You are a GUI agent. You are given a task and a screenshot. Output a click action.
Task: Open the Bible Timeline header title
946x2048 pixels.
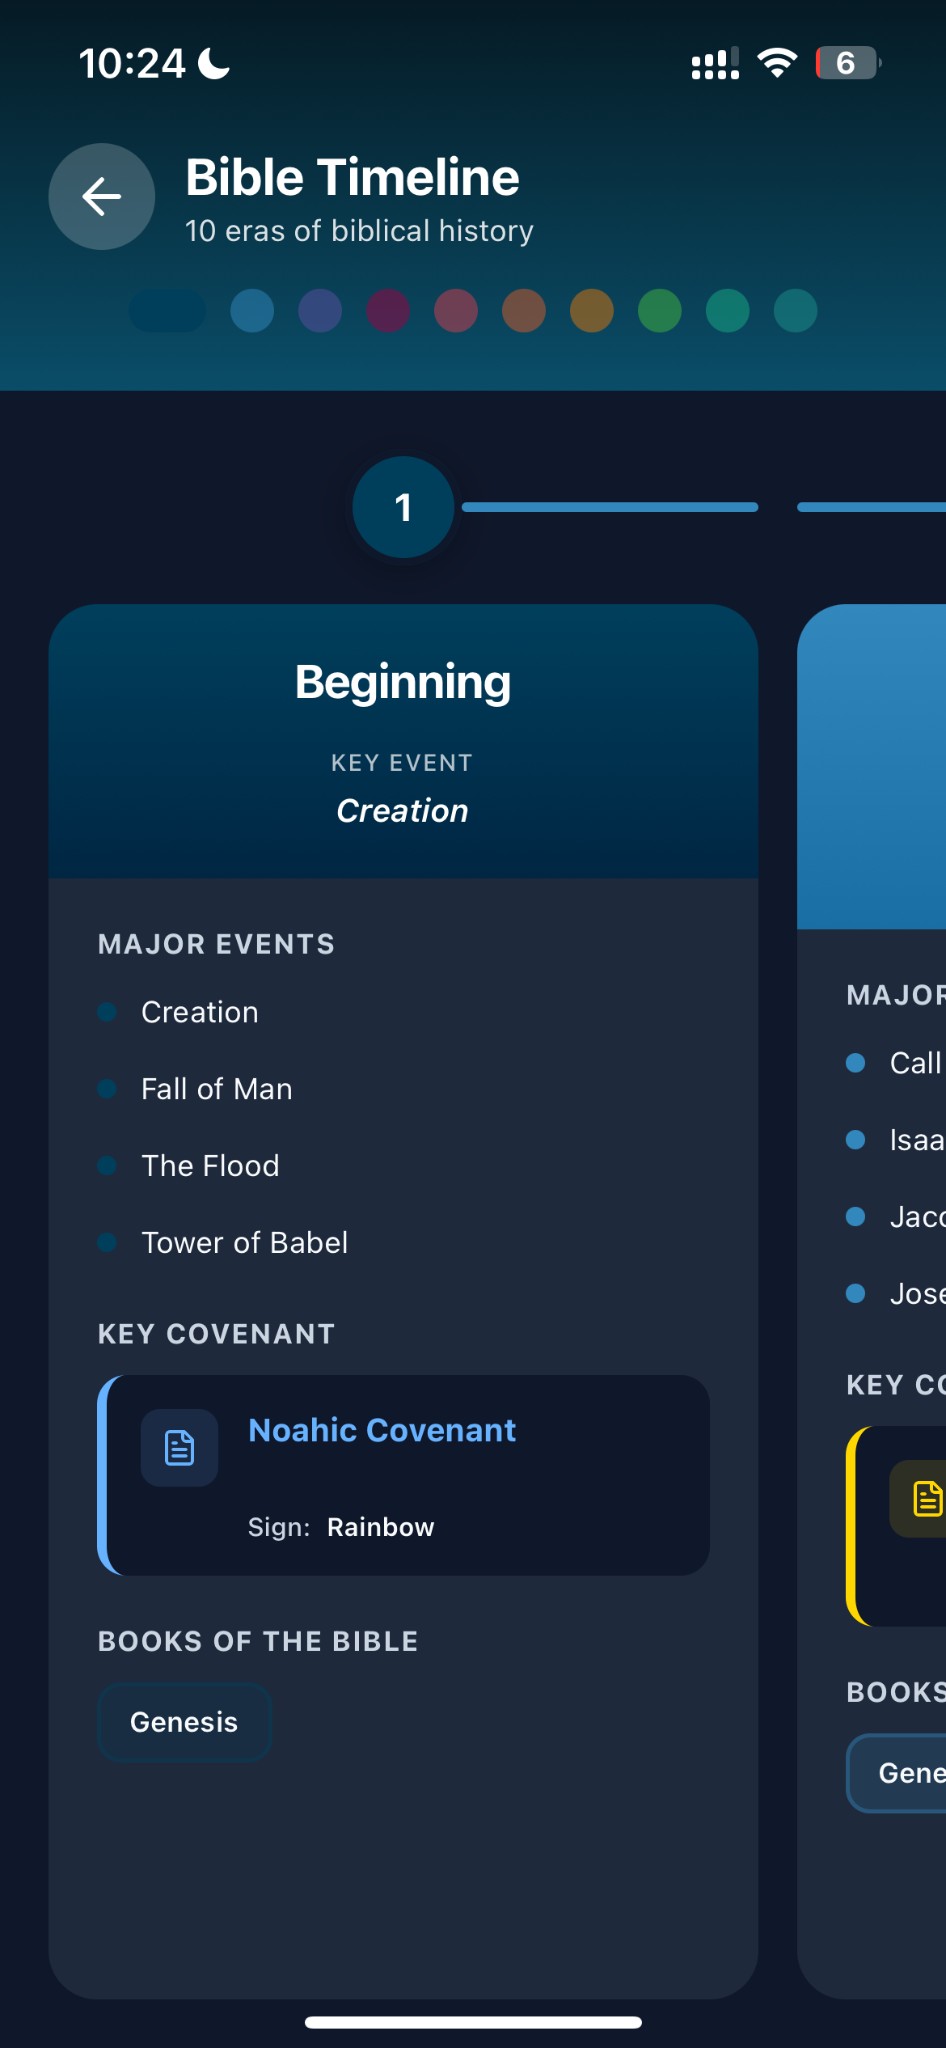(x=351, y=176)
